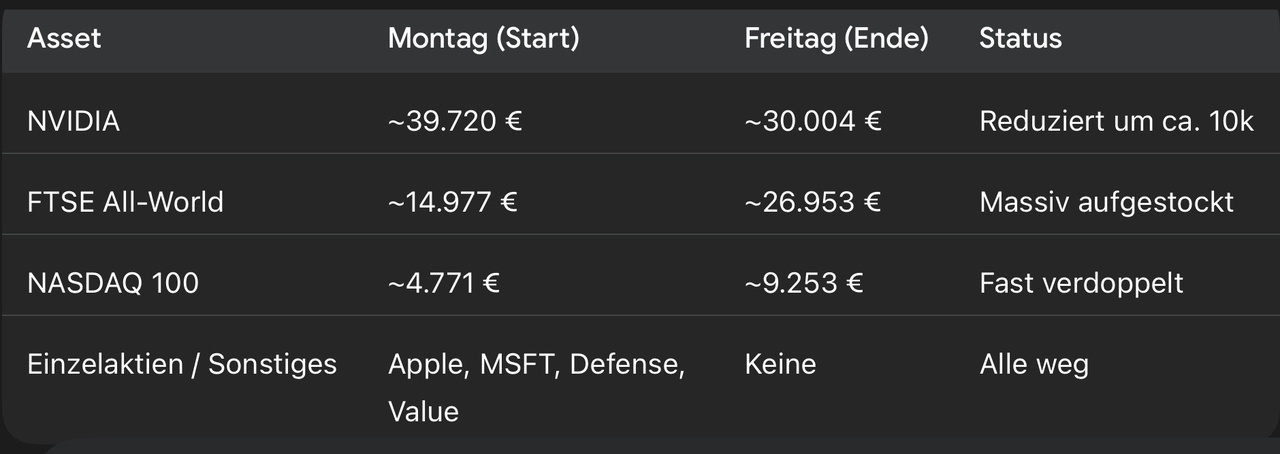Select the 'Reduziert um ca. 10k' status
The width and height of the screenshot is (1280, 454).
tap(1116, 122)
